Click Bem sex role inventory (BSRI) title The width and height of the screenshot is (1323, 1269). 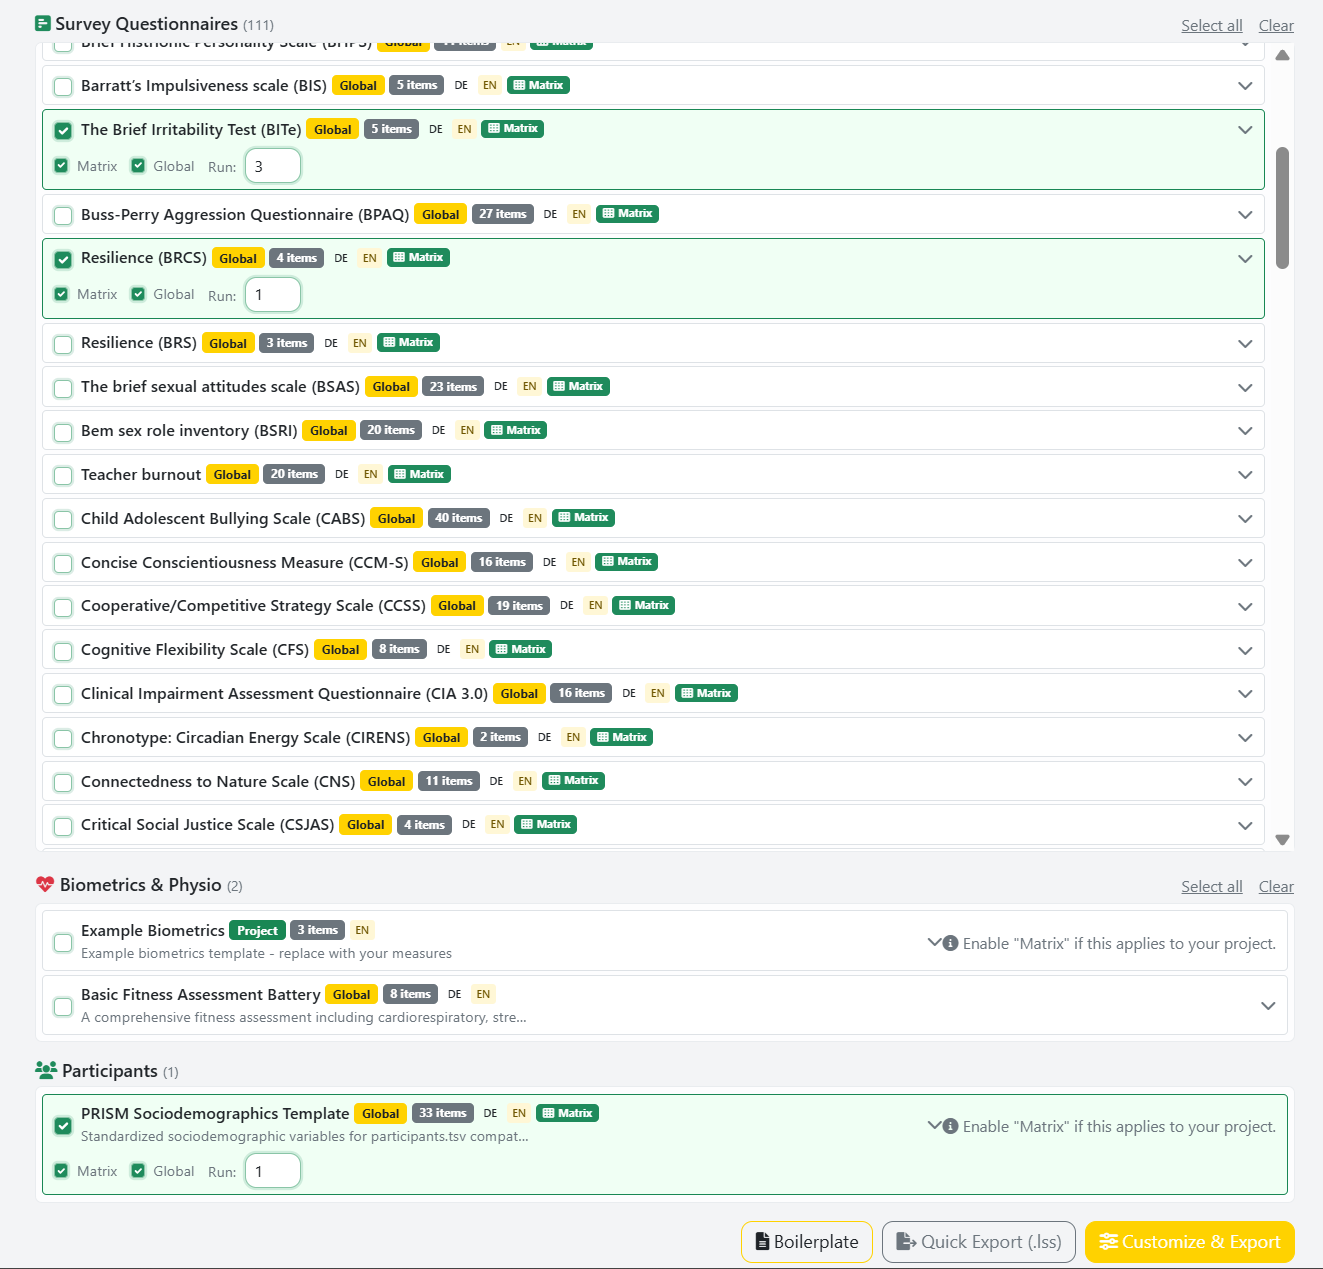[189, 431]
